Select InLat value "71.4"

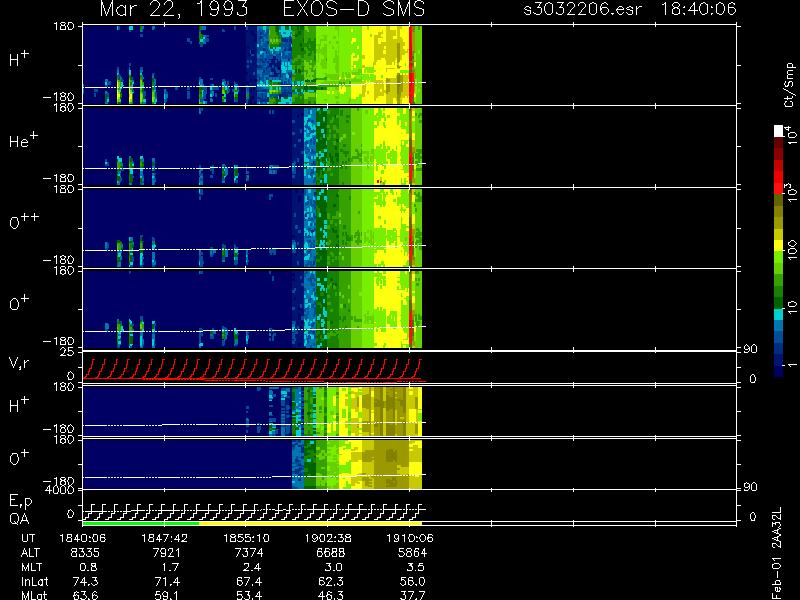[167, 581]
